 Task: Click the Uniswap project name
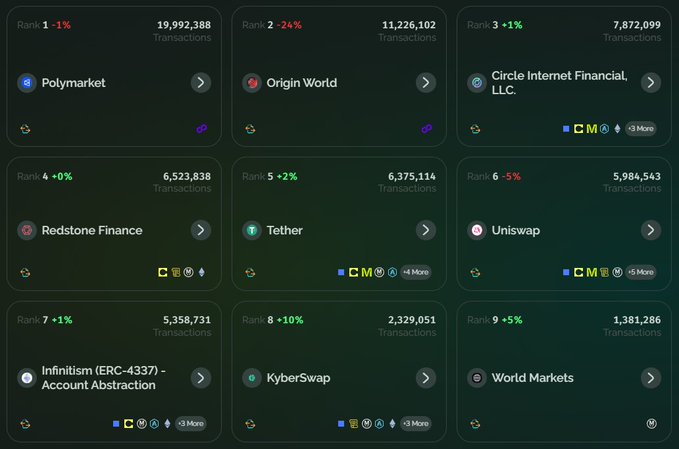click(516, 230)
